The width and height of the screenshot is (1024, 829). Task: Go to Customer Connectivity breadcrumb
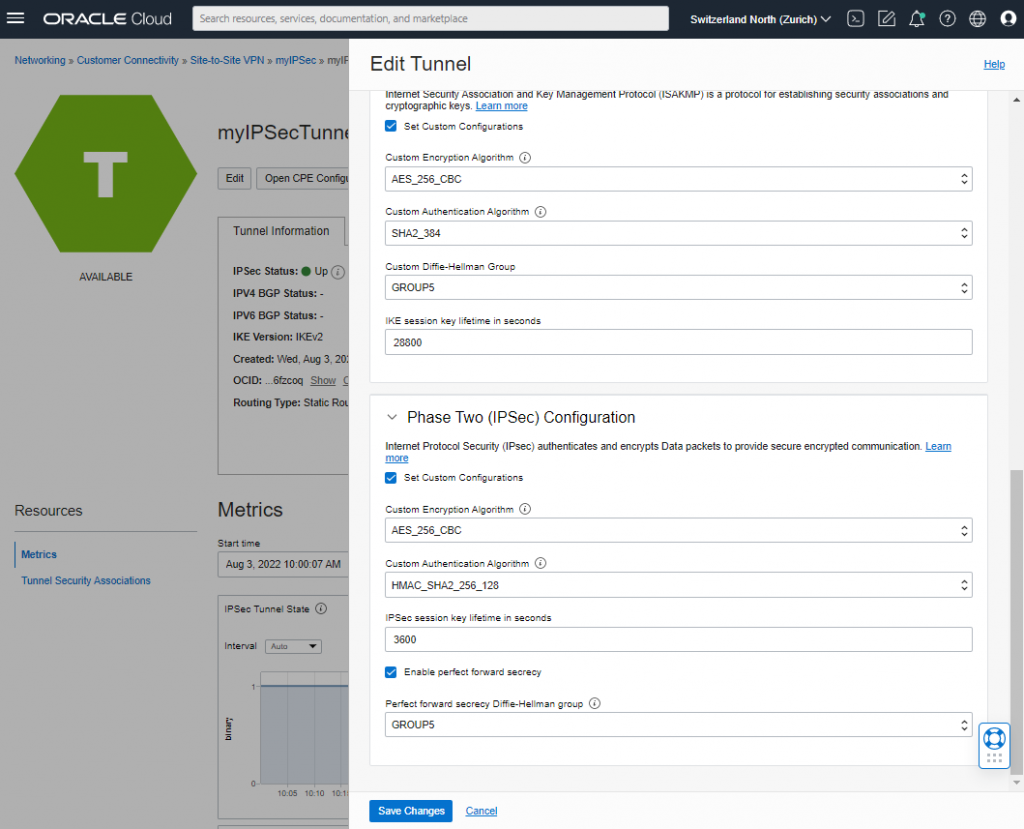(x=128, y=60)
